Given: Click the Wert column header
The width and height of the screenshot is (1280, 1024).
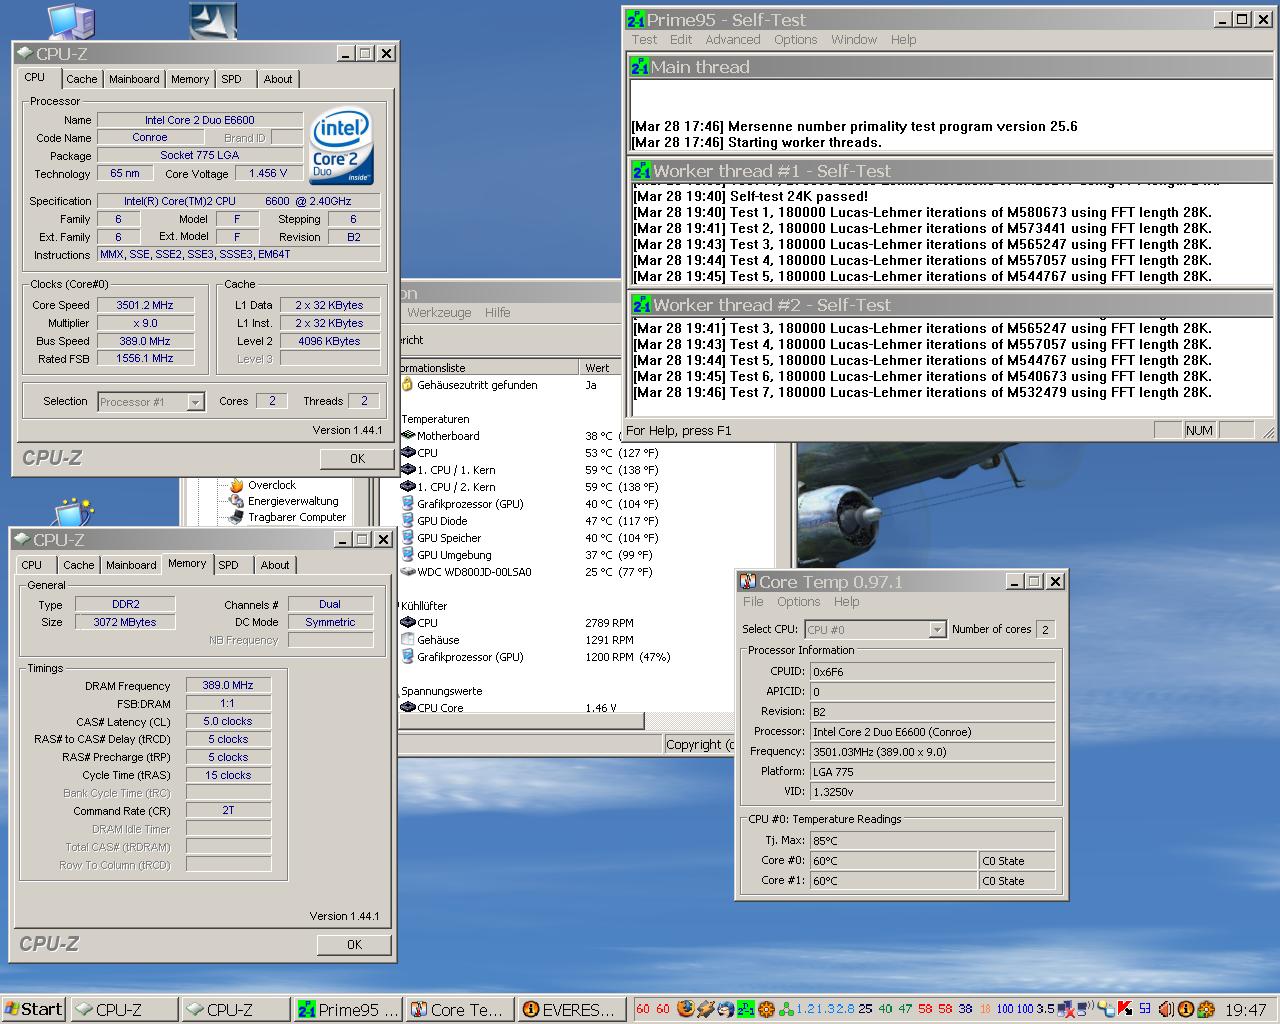Looking at the screenshot, I should pyautogui.click(x=598, y=368).
